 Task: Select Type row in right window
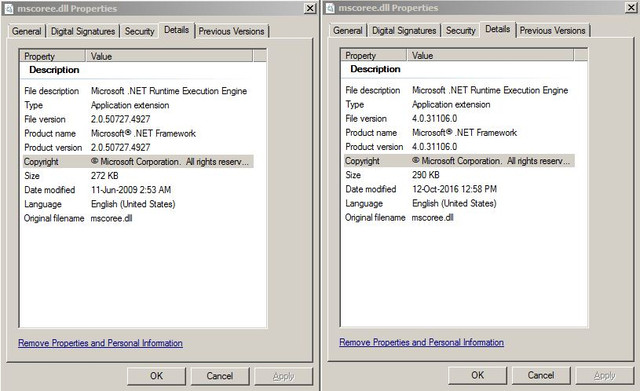click(459, 104)
